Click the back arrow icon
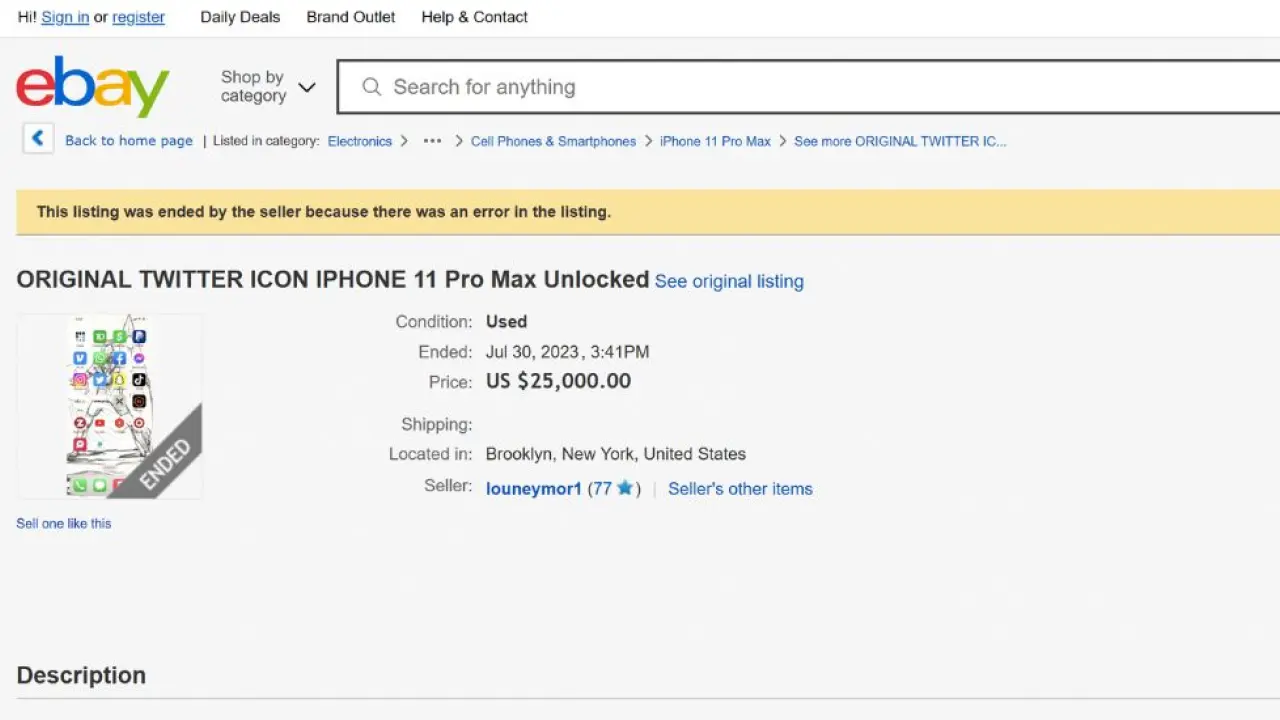Viewport: 1280px width, 720px height. 38,139
